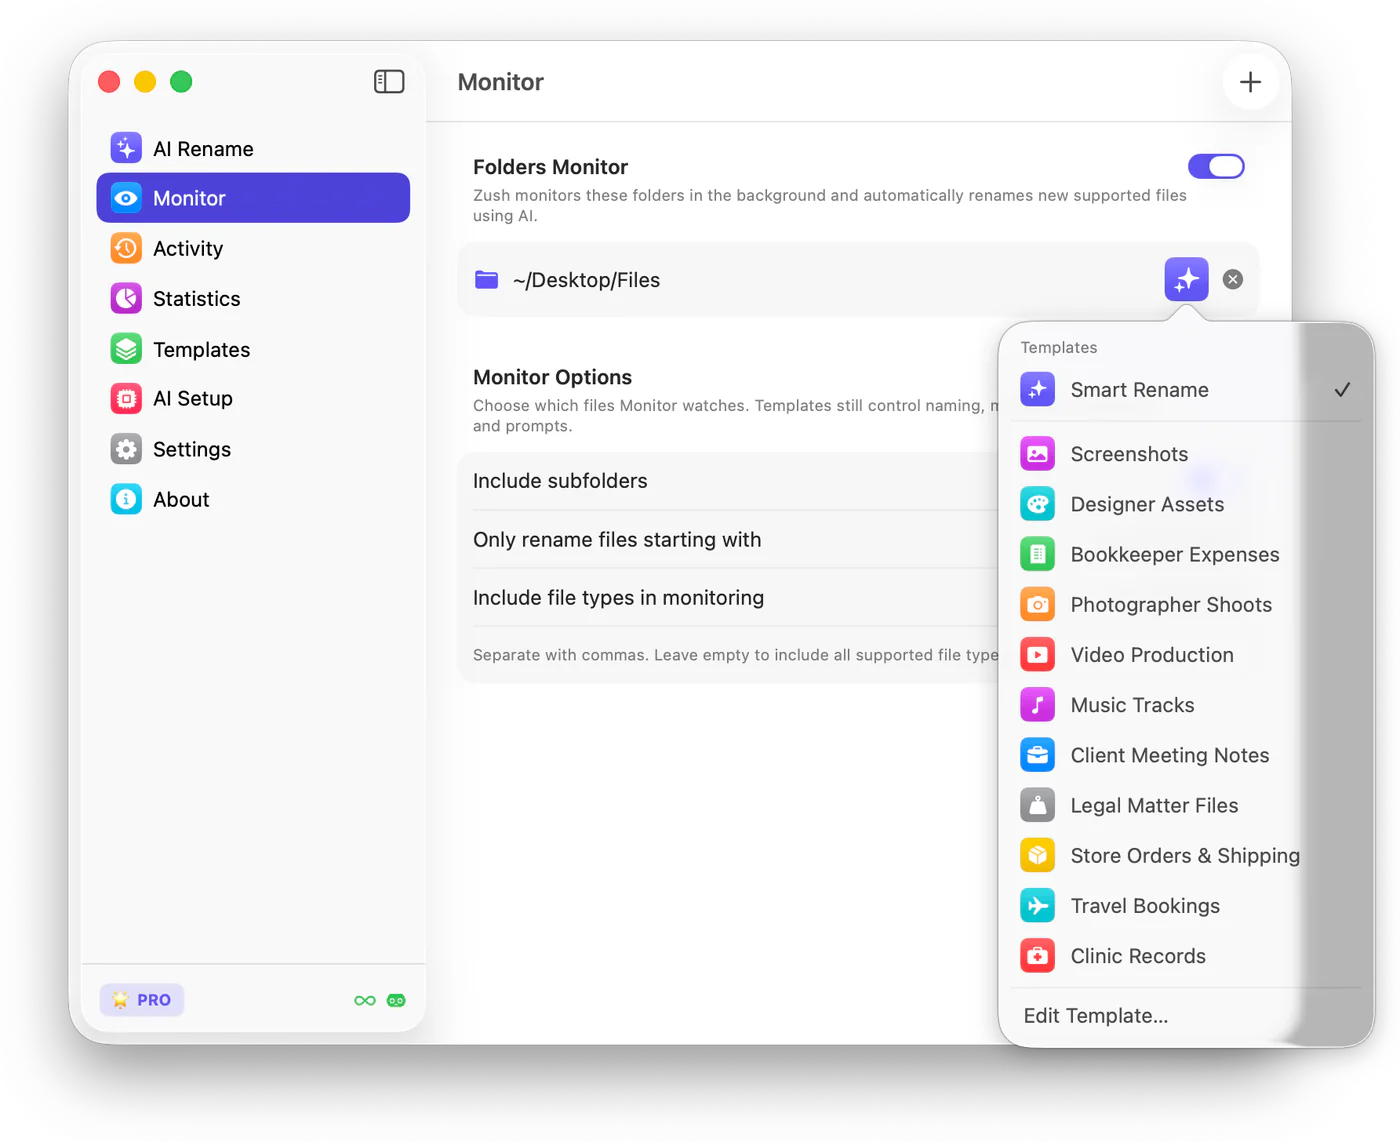Choose Video Production template label
The width and height of the screenshot is (1400, 1142).
[1152, 655]
